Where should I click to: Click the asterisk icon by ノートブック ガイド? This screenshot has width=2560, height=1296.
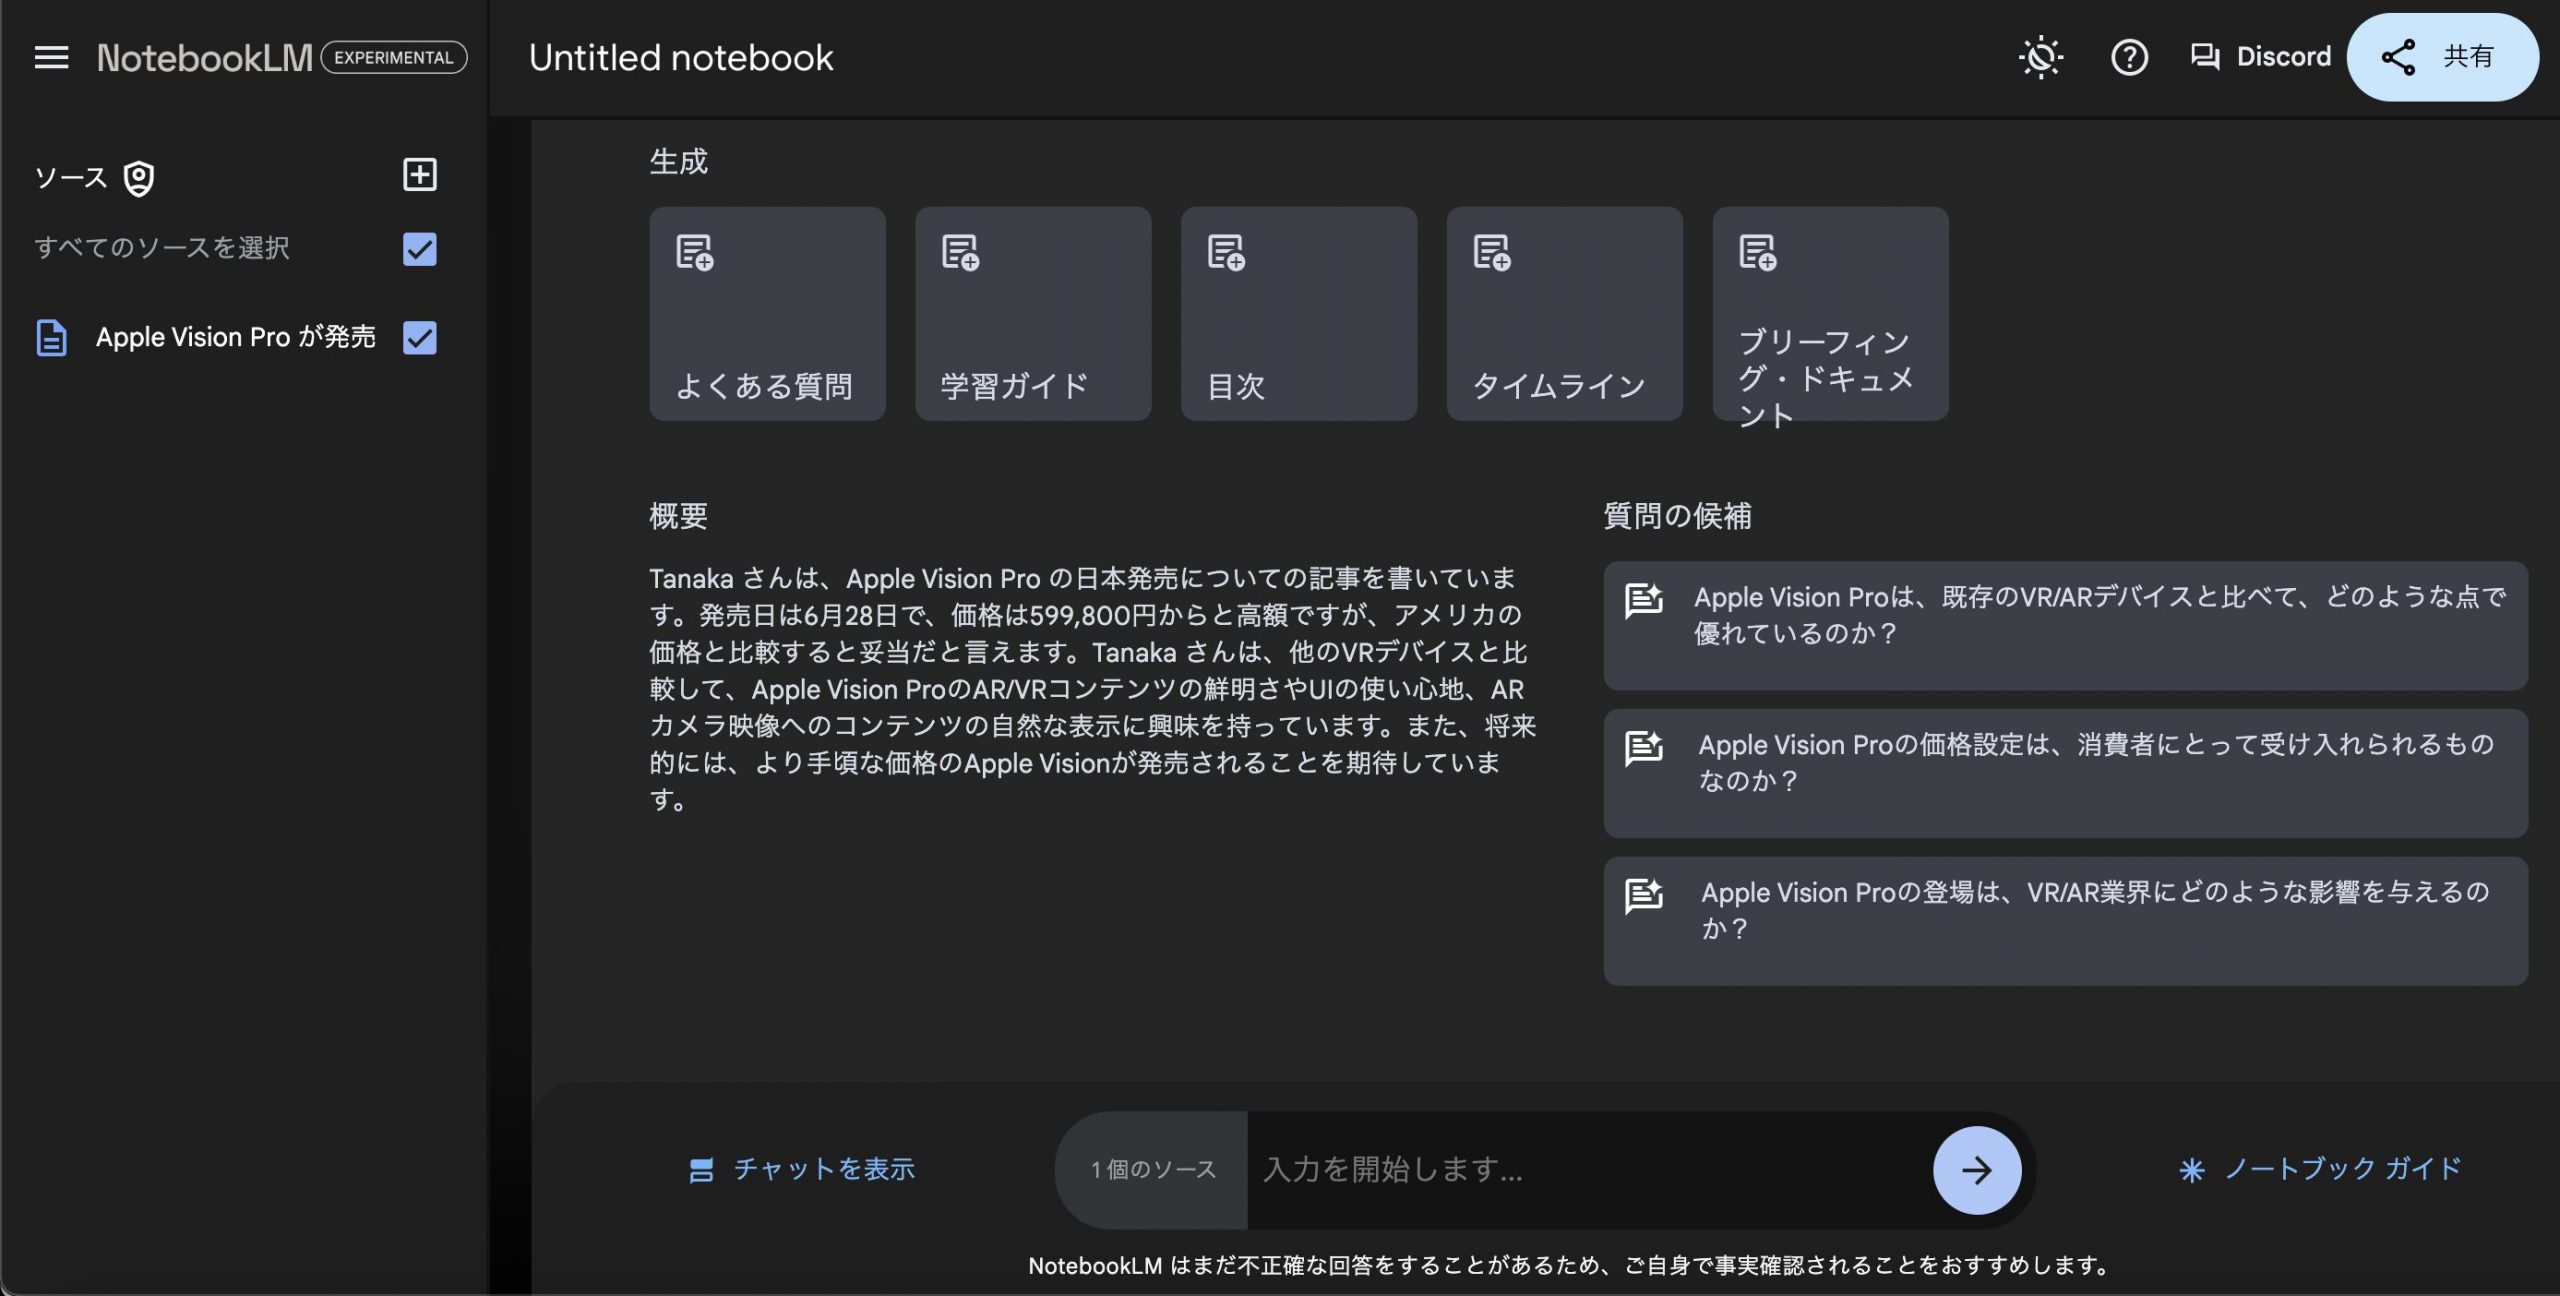tap(2192, 1170)
